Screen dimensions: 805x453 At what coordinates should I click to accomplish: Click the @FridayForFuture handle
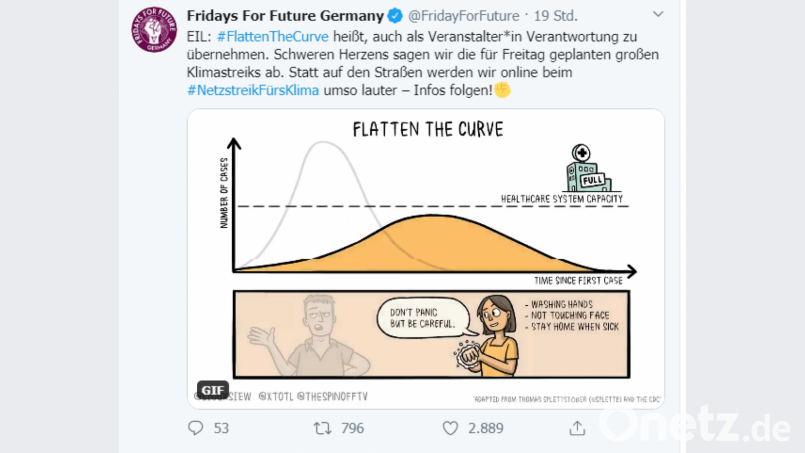[463, 16]
